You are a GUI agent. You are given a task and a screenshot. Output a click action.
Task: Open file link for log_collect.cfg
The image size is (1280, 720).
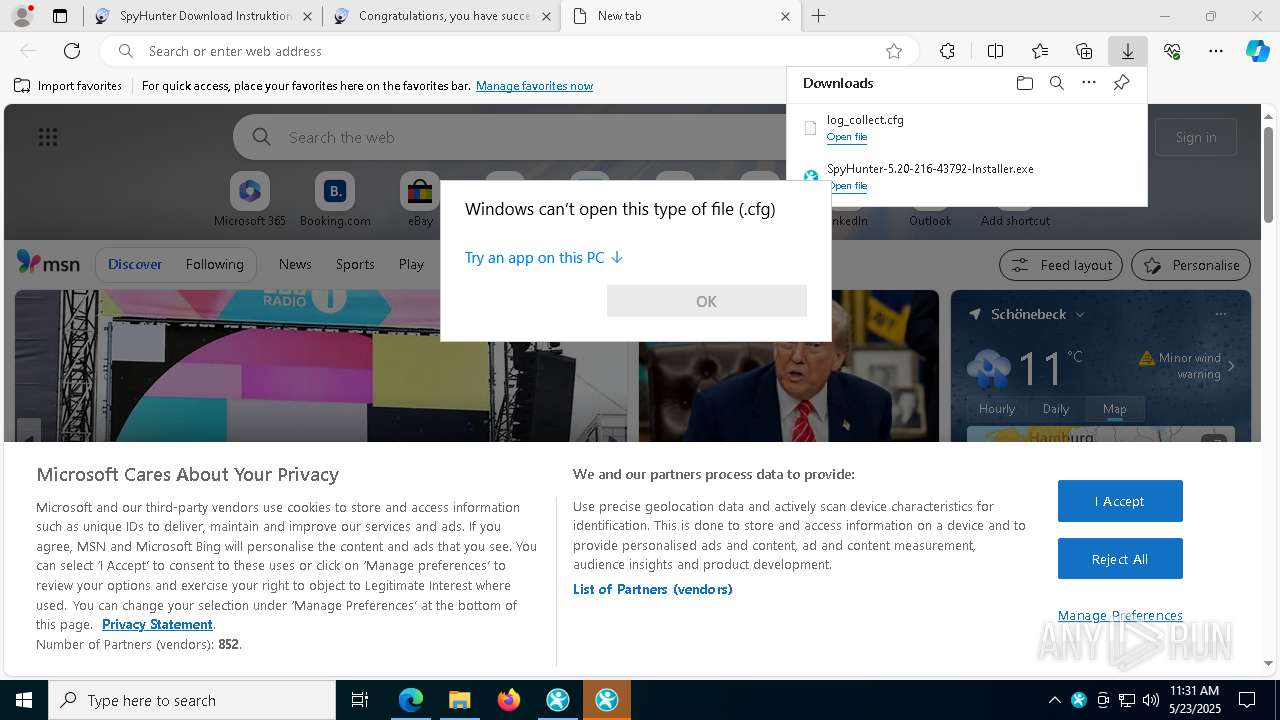click(847, 137)
